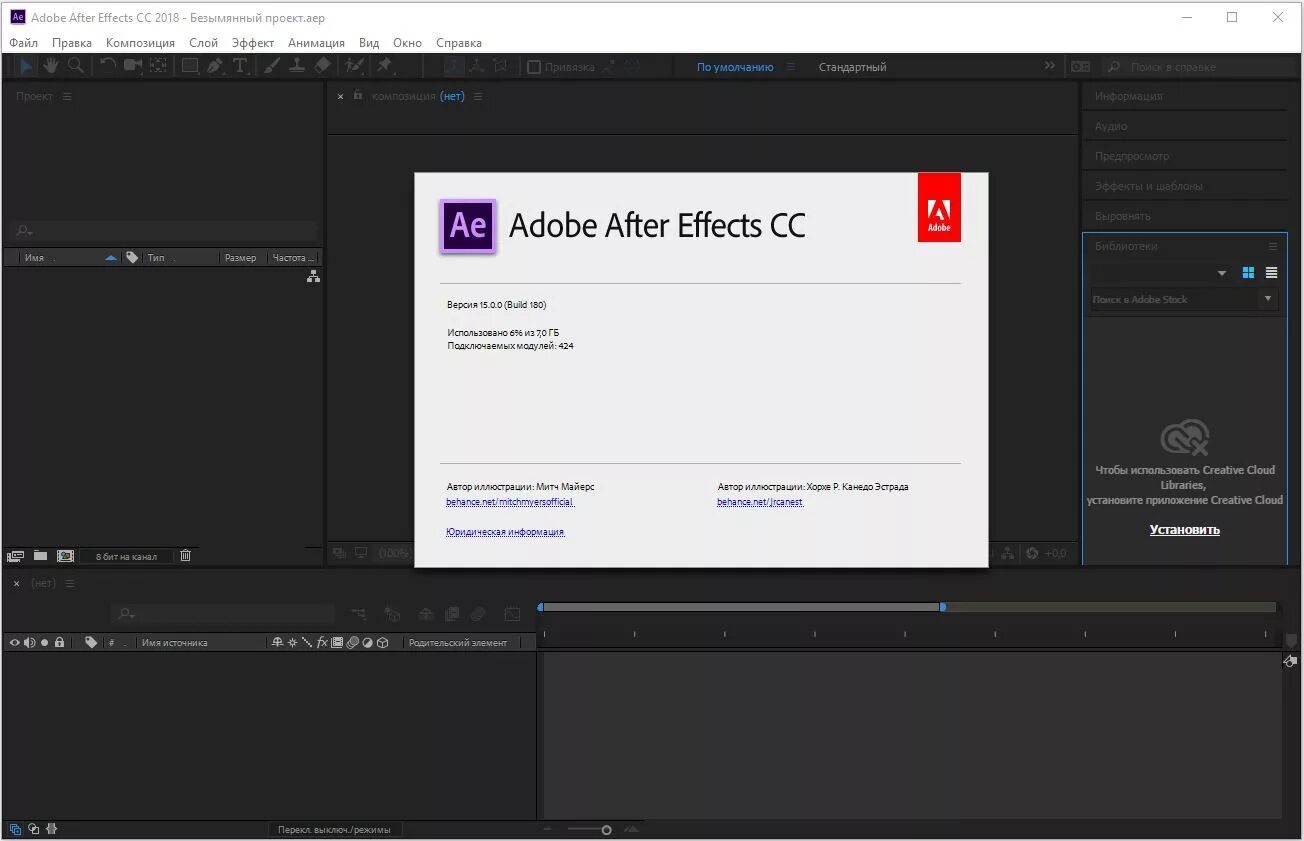This screenshot has height=841, width=1304.
Task: Open the Project search options dropdown
Action: (x=25, y=231)
